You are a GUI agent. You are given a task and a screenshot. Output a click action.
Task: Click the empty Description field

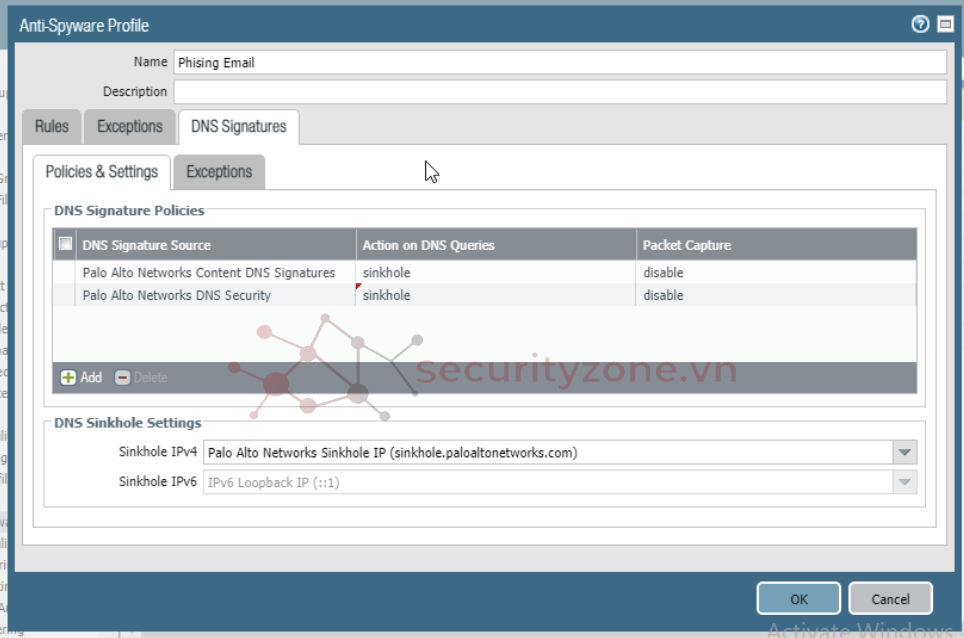click(559, 92)
